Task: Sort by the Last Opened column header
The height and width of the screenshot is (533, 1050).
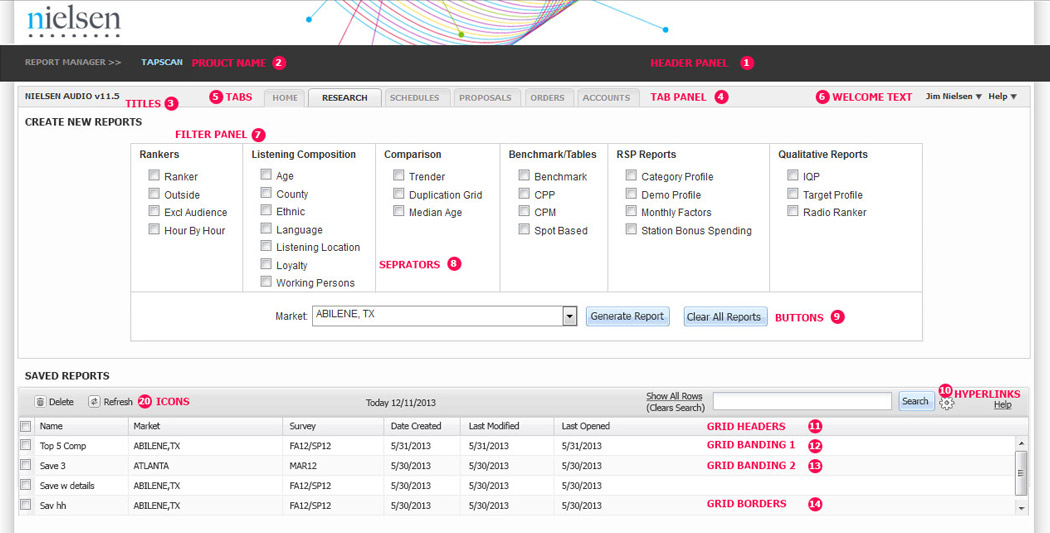Action: pos(586,426)
